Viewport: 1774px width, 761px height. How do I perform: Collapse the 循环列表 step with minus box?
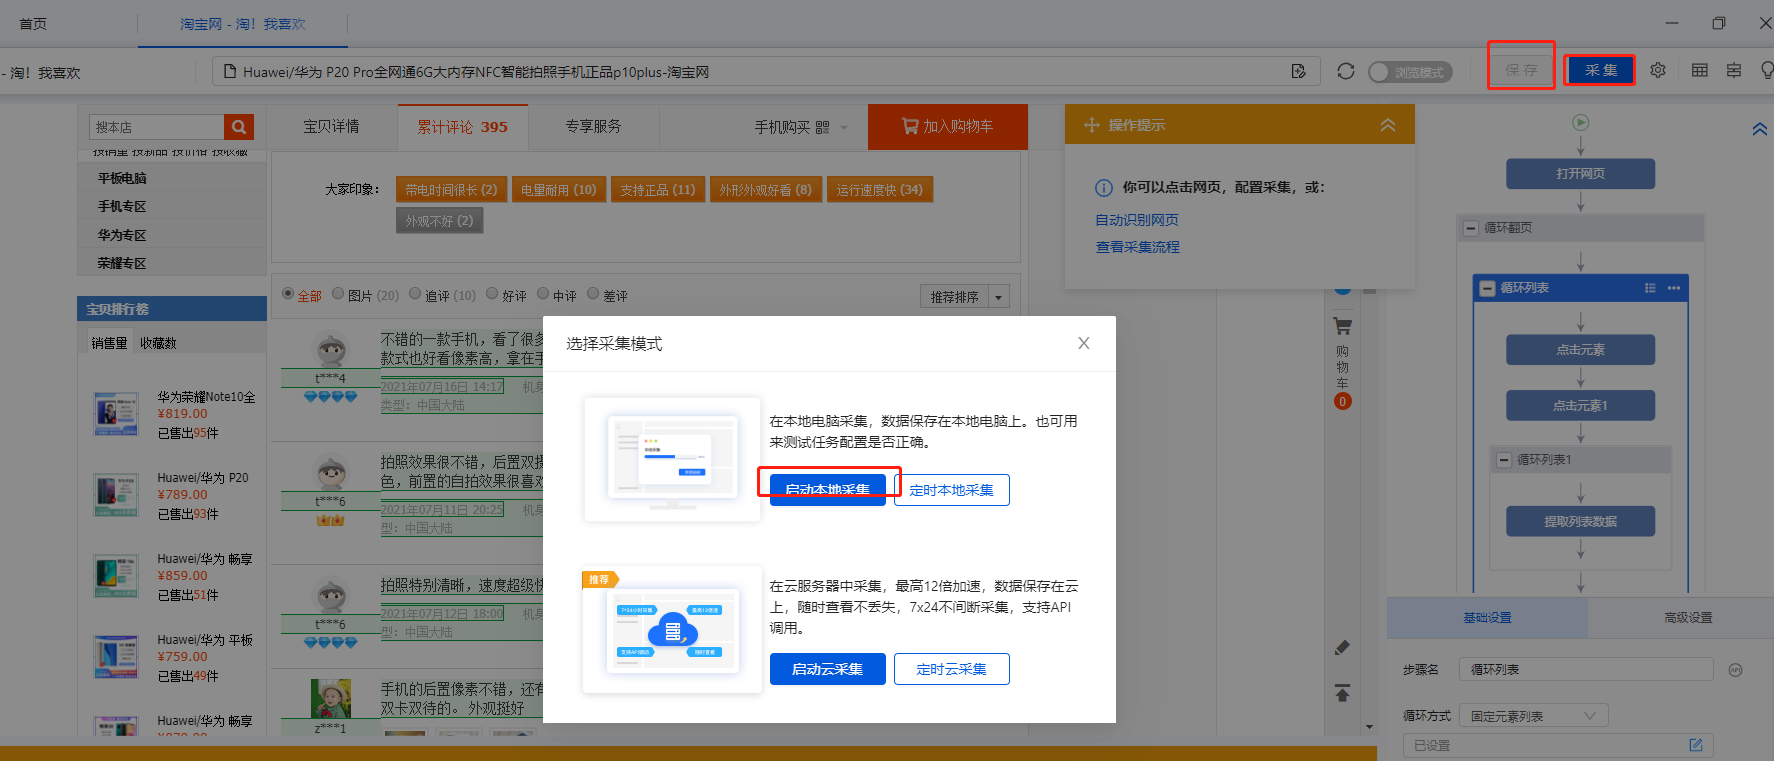pos(1487,288)
